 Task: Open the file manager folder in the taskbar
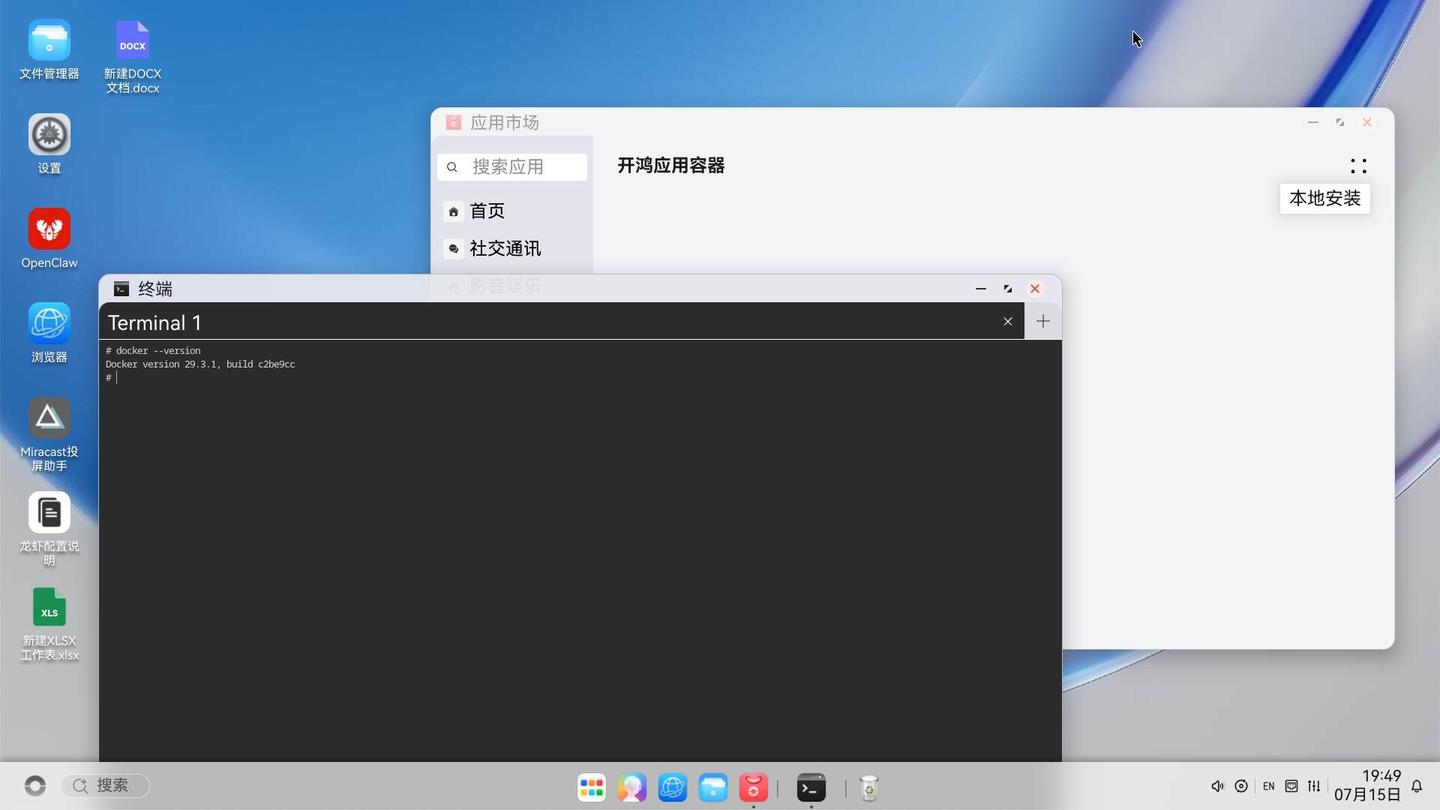[713, 788]
